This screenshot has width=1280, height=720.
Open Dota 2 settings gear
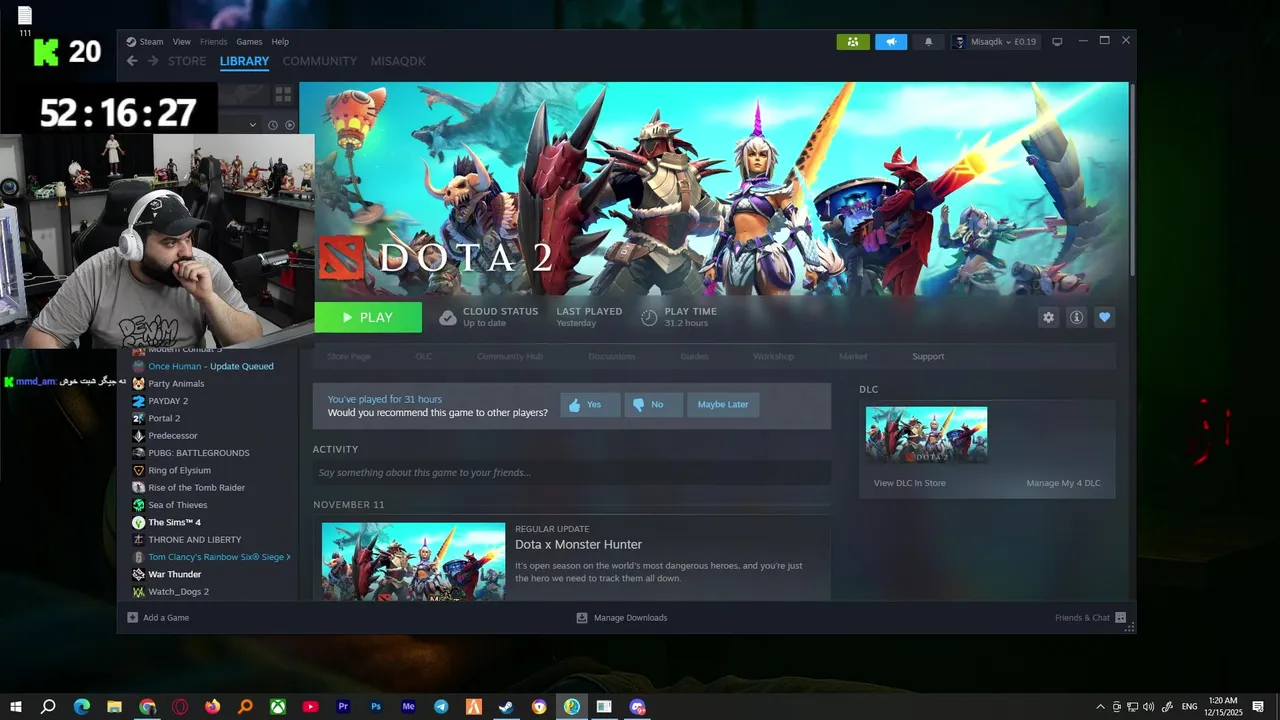[1048, 317]
